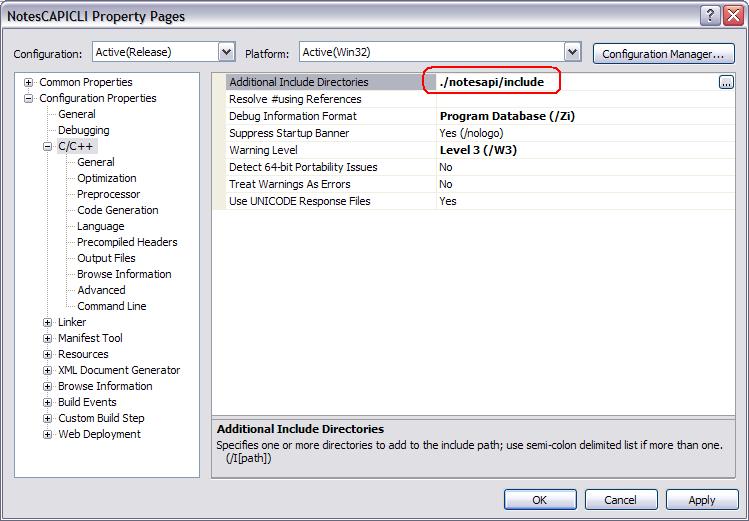Select Optimization page
The image size is (749, 521).
[x=107, y=178]
